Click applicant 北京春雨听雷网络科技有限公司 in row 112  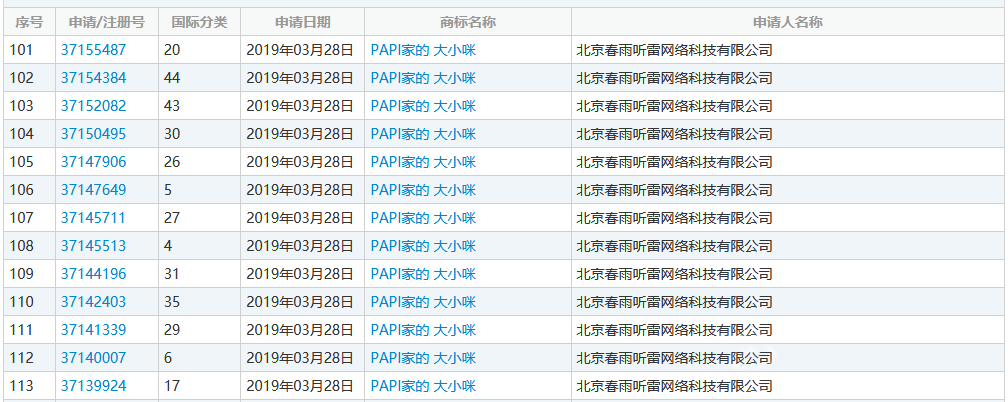click(x=674, y=358)
